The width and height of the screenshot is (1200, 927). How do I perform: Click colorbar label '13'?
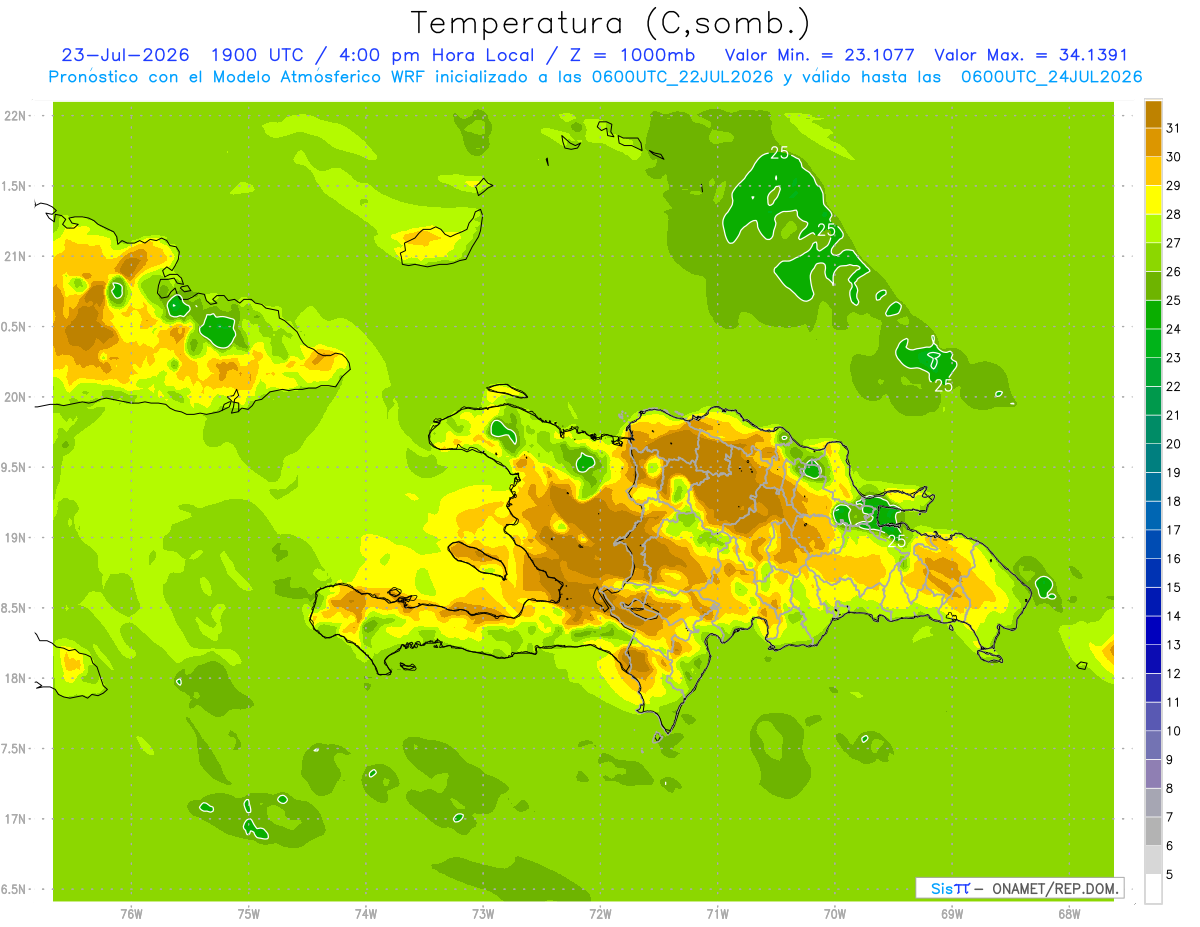coord(1174,645)
